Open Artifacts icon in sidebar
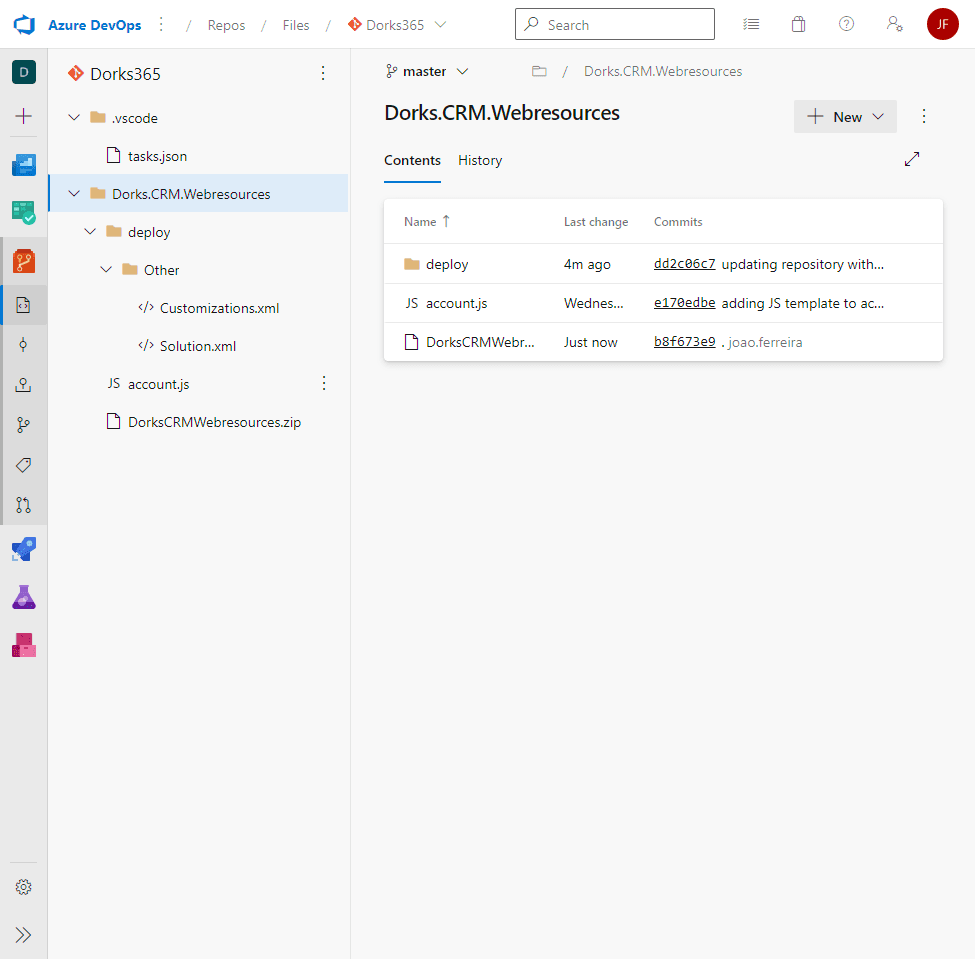This screenshot has height=959, width=975. 24,645
